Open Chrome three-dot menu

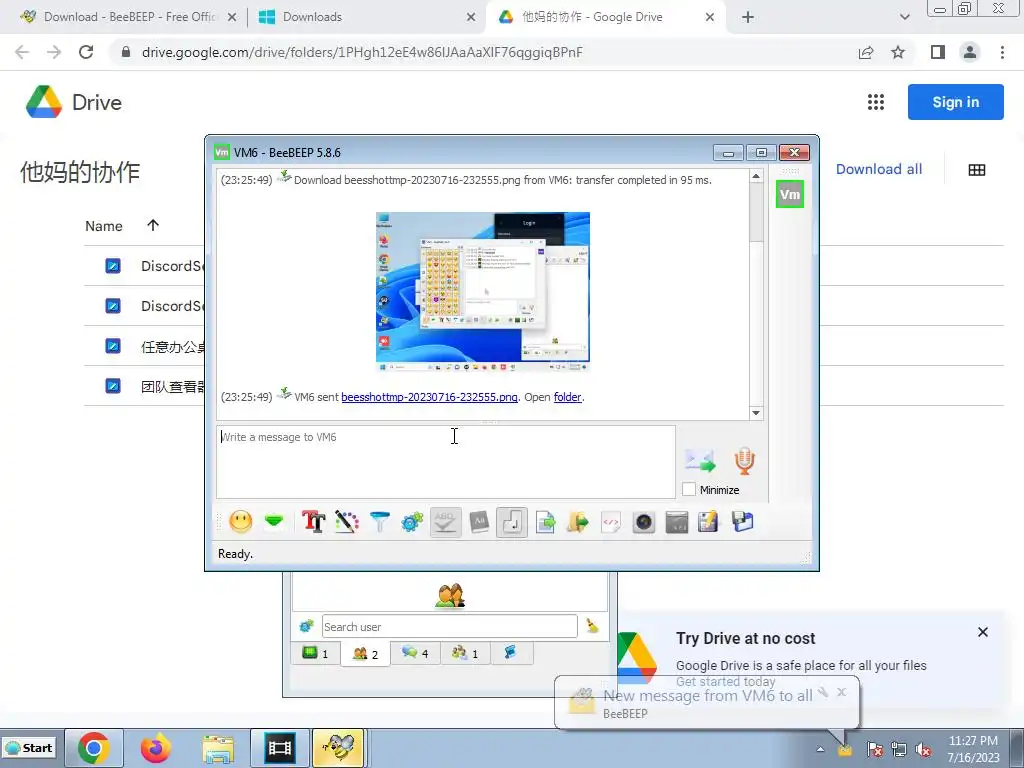pyautogui.click(x=1002, y=52)
